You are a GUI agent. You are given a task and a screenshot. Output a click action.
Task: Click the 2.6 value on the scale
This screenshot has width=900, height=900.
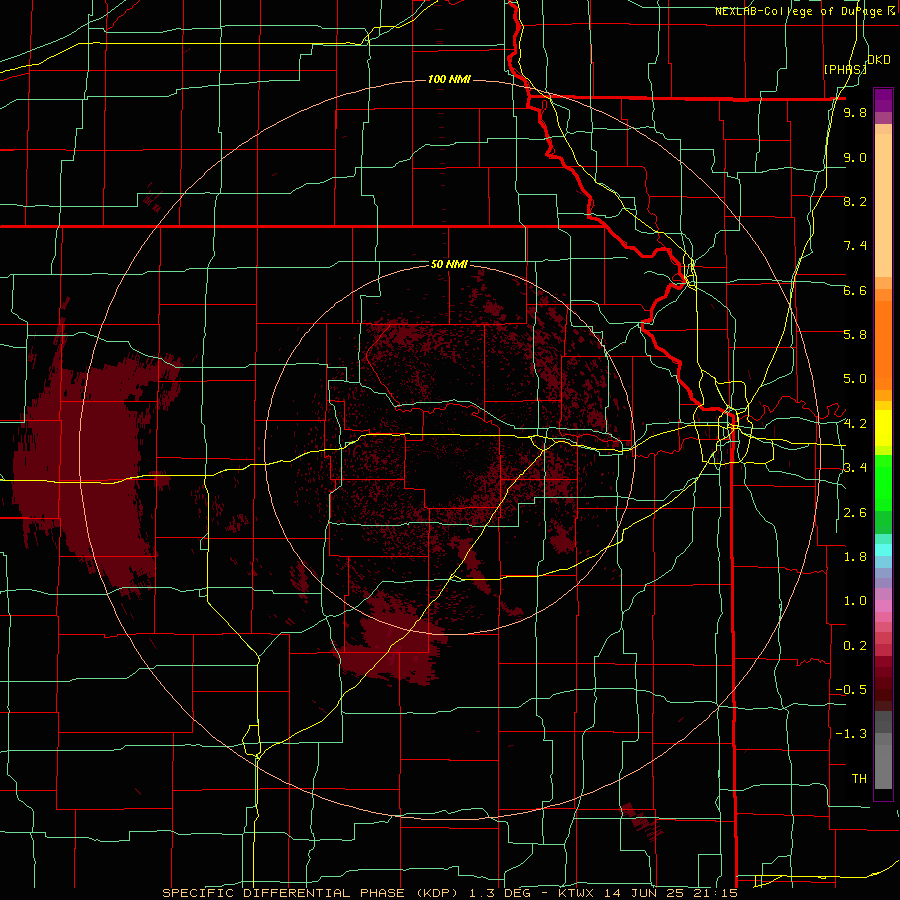tap(855, 513)
